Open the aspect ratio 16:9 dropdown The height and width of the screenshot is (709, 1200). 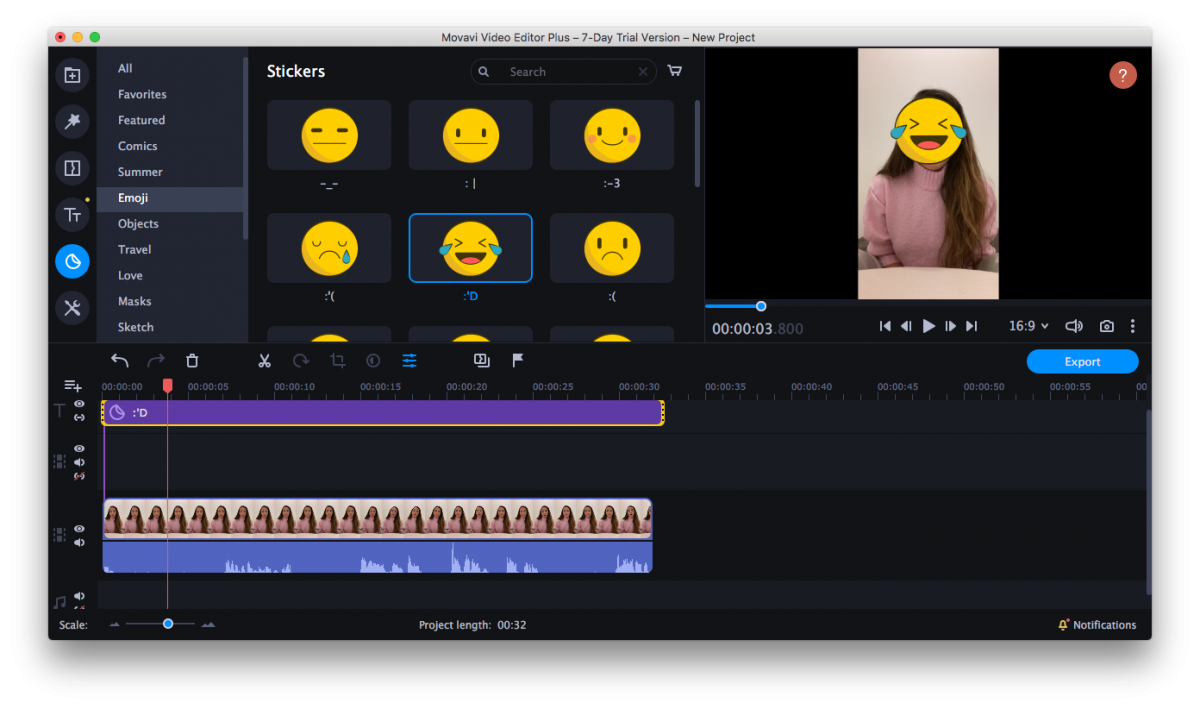click(1028, 325)
